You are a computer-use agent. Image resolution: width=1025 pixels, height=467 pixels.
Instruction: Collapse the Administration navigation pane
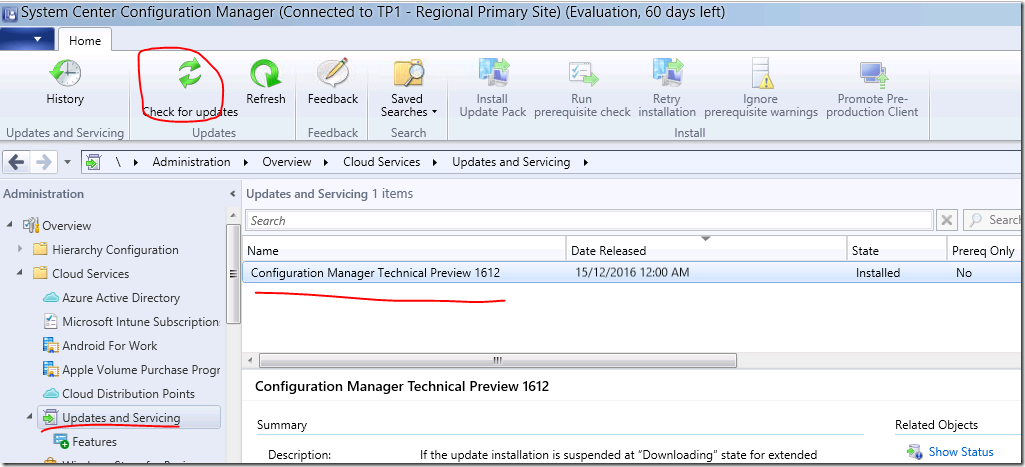(232, 194)
